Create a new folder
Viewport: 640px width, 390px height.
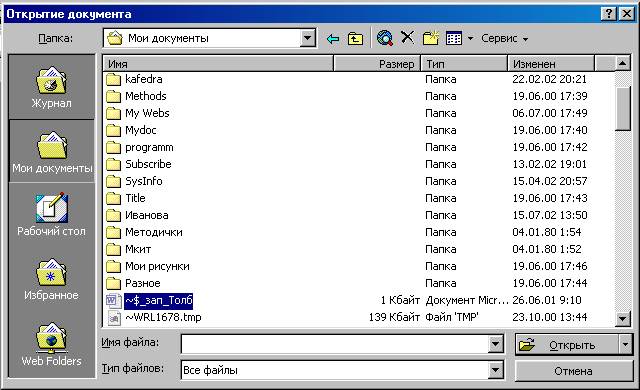[431, 38]
